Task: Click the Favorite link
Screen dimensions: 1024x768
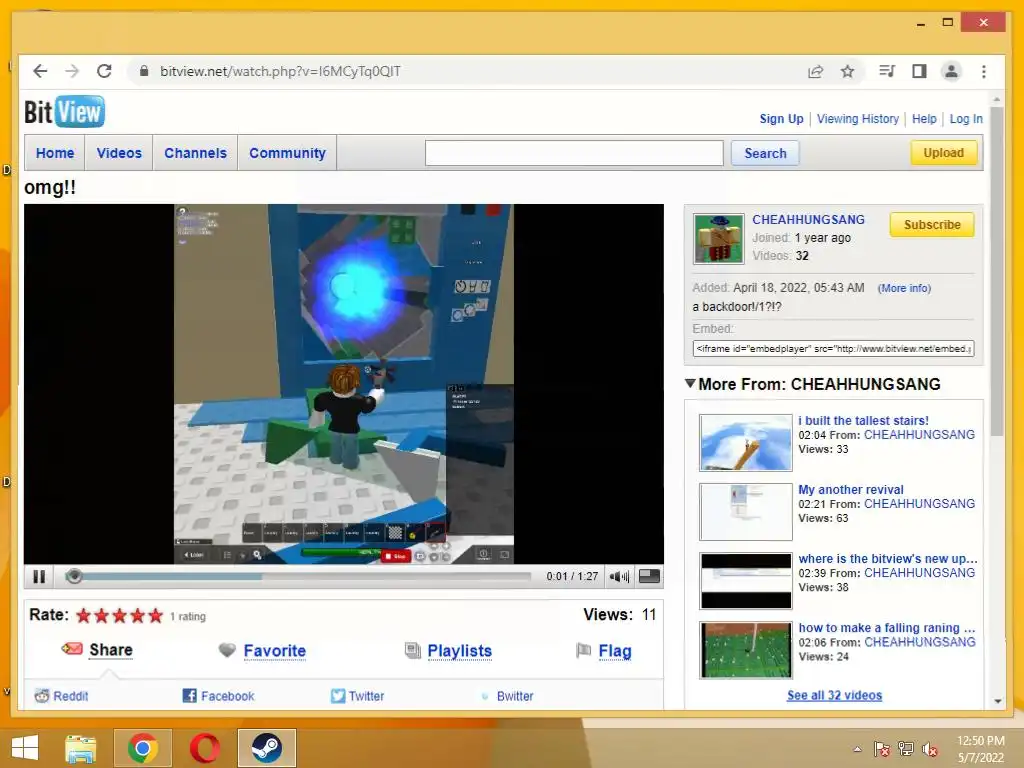Action: (274, 650)
